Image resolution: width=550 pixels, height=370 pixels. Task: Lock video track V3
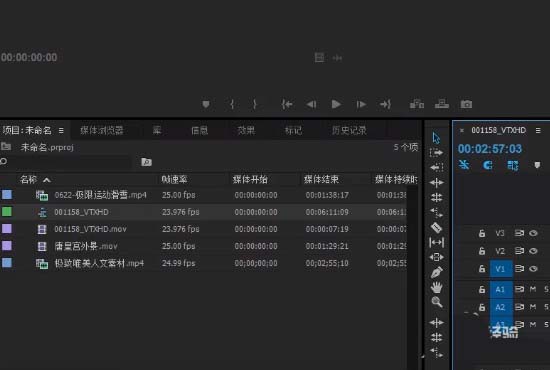click(x=482, y=233)
